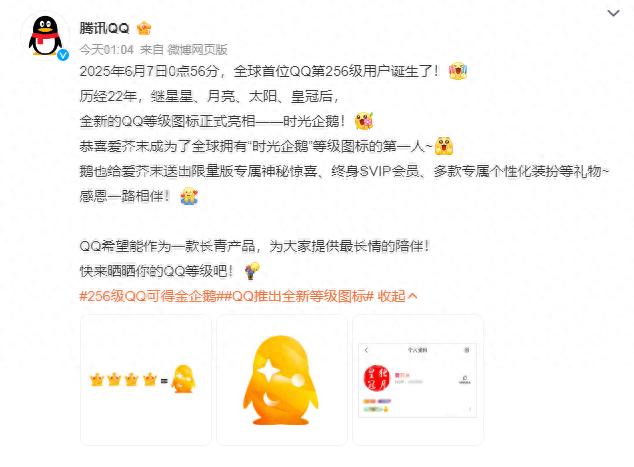Viewport: 634px width, 467px height.
Task: Click the crying-laughing emoji after first line
Action: pyautogui.click(x=458, y=71)
